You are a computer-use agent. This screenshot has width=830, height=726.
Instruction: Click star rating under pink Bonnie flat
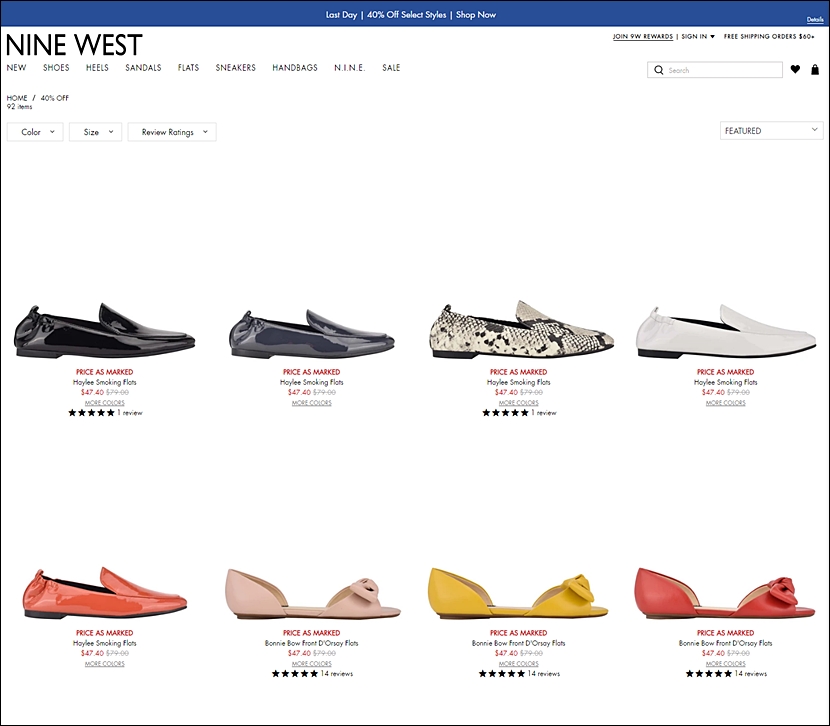[x=295, y=674]
